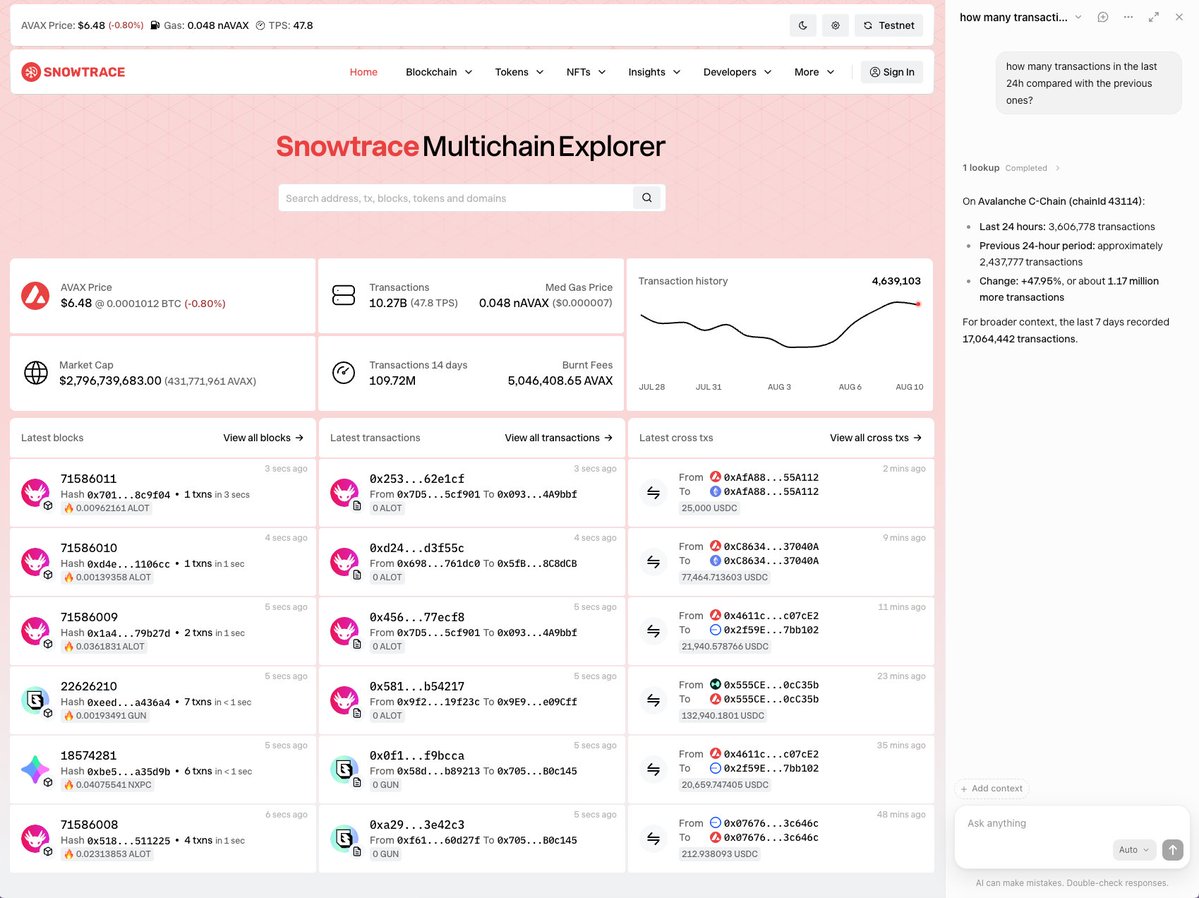Open the Insights dropdown
Viewport: 1199px width, 898px height.
654,72
